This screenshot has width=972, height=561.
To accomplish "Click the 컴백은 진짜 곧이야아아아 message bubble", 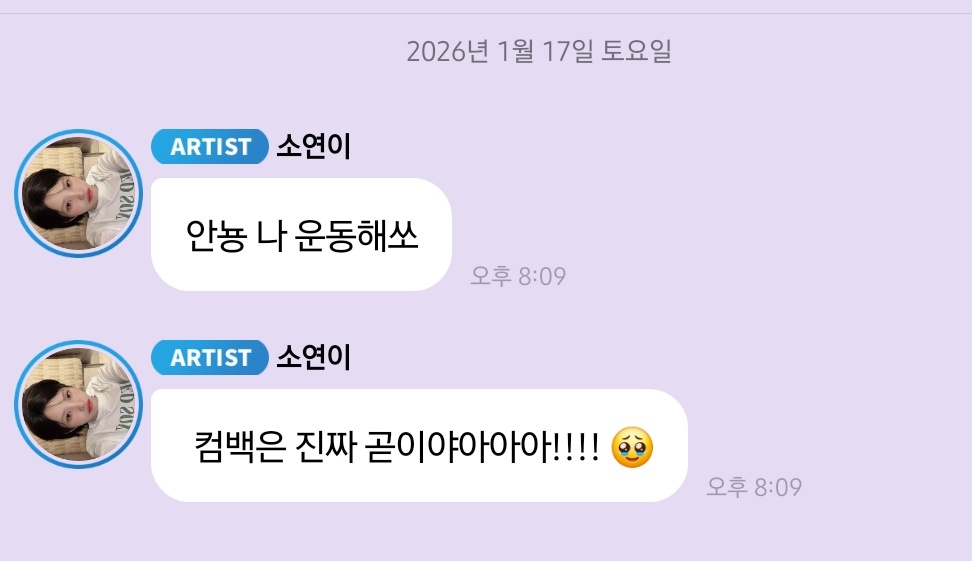I will [x=419, y=445].
